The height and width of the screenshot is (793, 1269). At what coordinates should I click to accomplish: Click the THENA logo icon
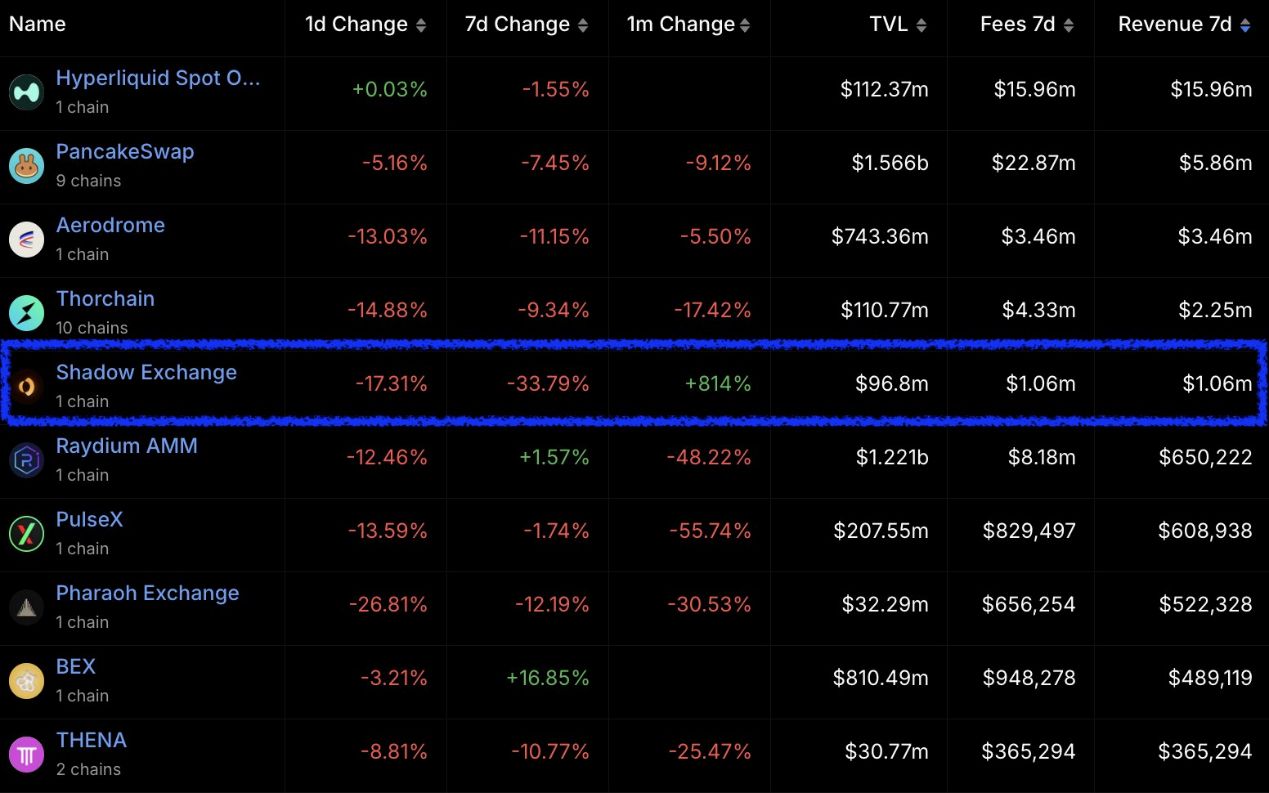point(26,754)
